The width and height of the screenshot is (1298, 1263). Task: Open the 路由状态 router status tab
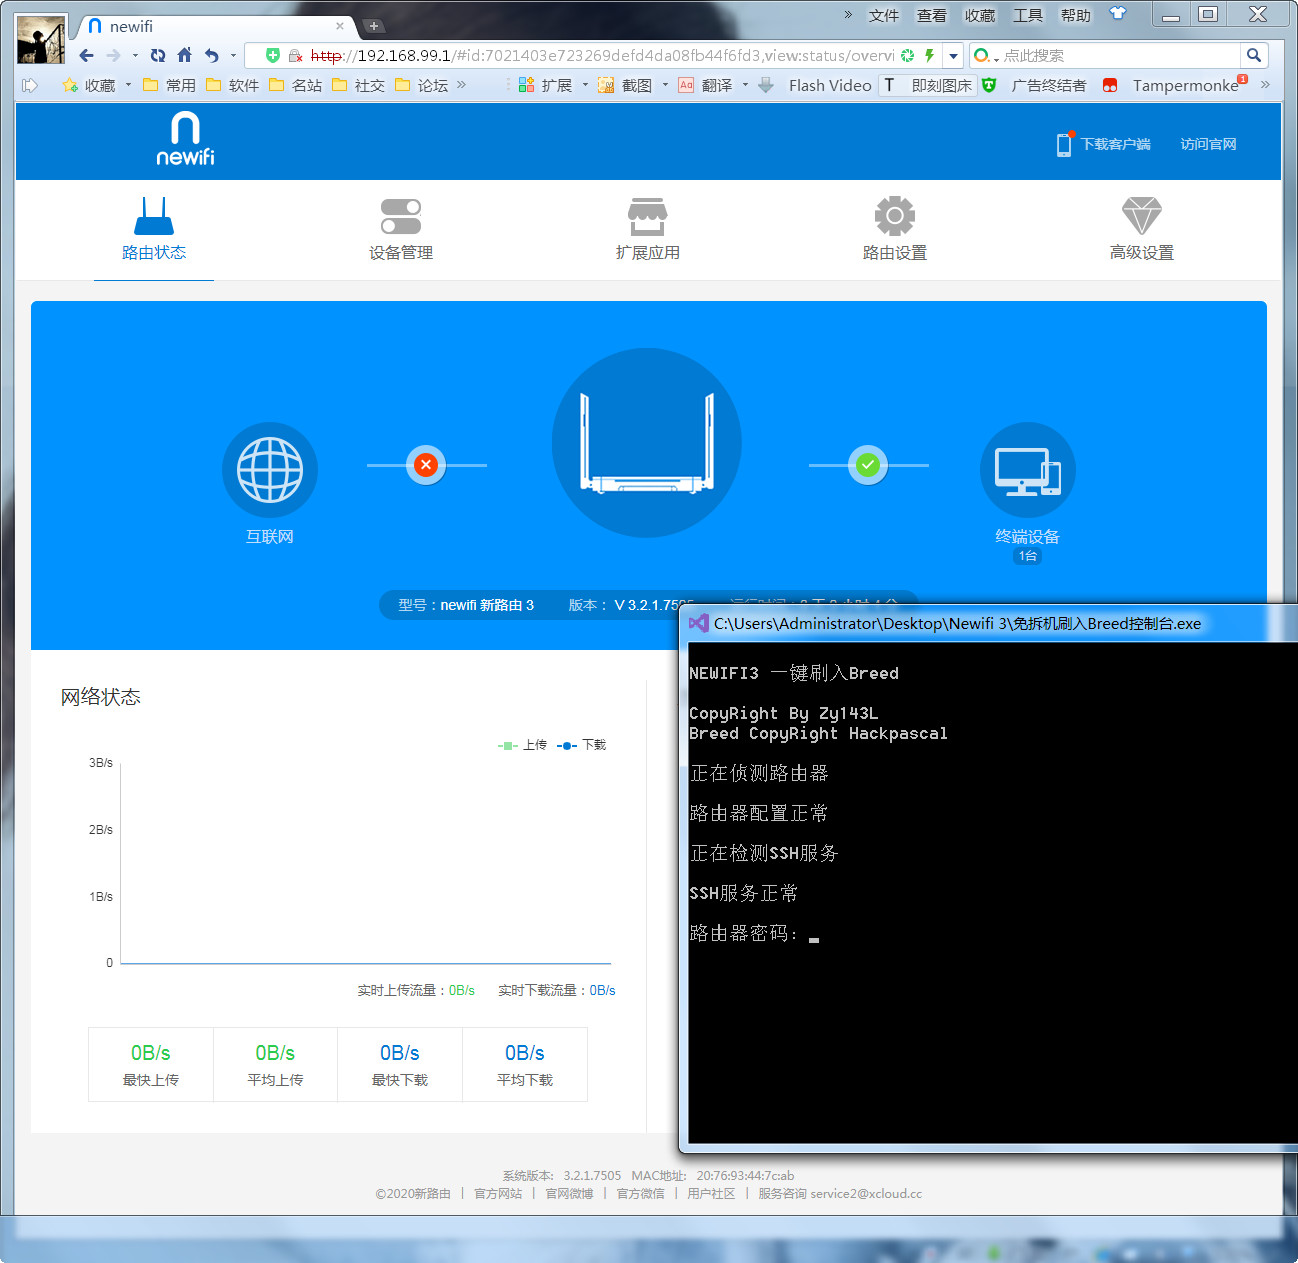coord(154,229)
